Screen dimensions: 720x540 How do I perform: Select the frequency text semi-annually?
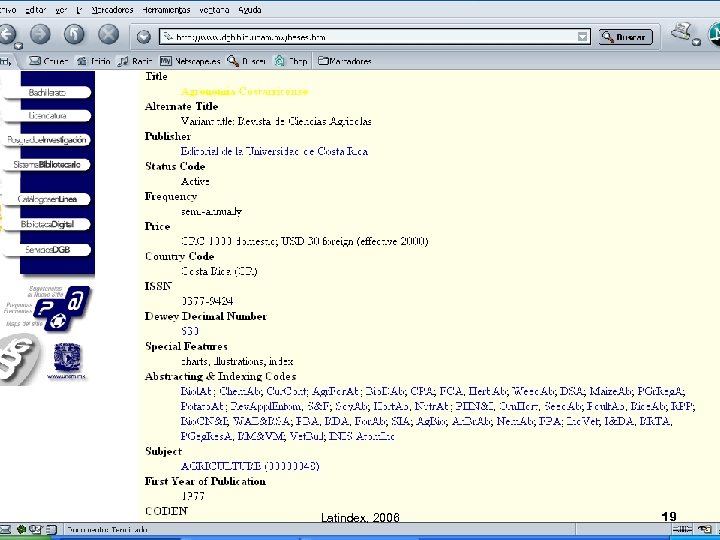(x=211, y=211)
